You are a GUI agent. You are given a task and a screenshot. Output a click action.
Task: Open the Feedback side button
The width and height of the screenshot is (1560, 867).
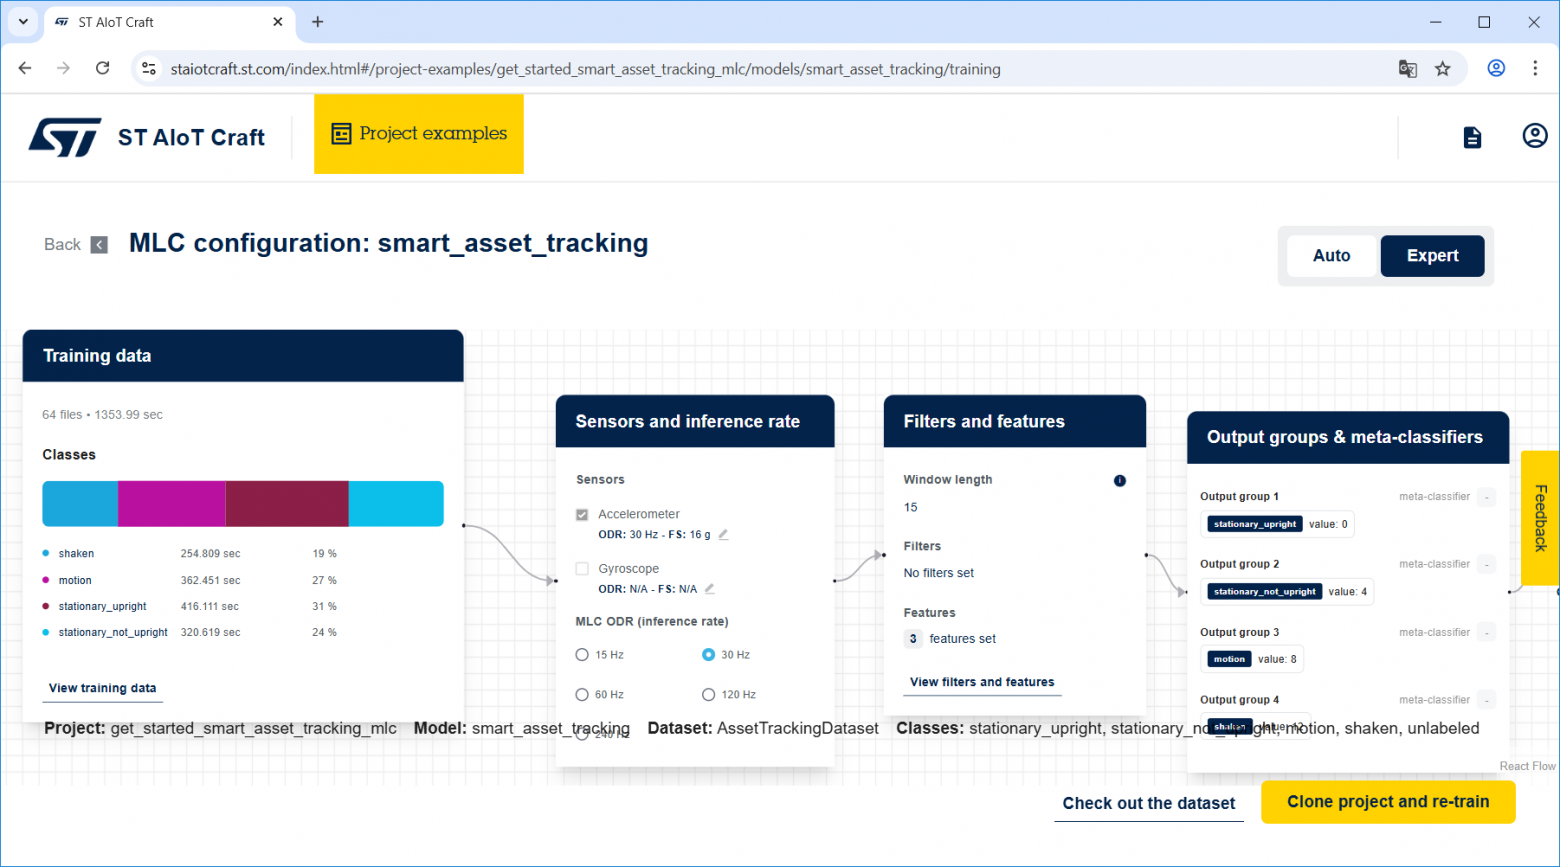pyautogui.click(x=1540, y=518)
